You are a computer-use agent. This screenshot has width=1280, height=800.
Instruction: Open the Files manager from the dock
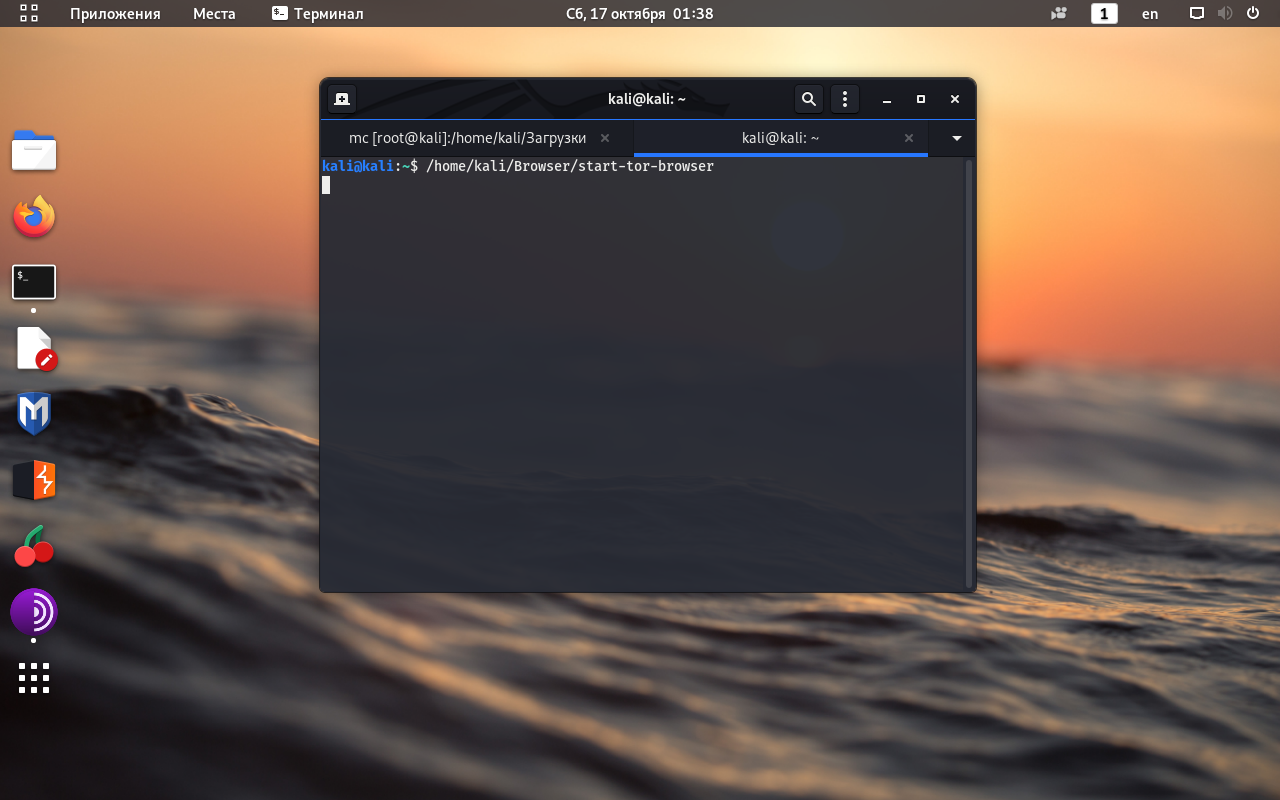[34, 151]
